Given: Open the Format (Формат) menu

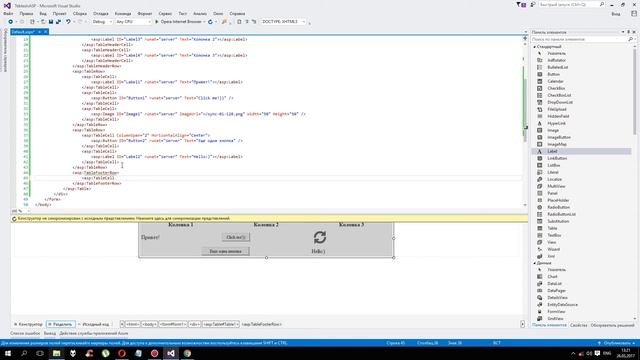Looking at the screenshot, I should (144, 13).
